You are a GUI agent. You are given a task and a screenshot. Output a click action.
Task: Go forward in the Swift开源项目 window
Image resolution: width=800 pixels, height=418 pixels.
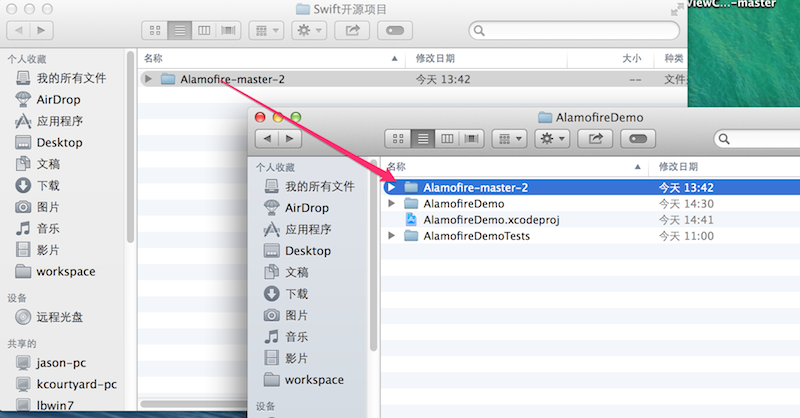tap(41, 31)
